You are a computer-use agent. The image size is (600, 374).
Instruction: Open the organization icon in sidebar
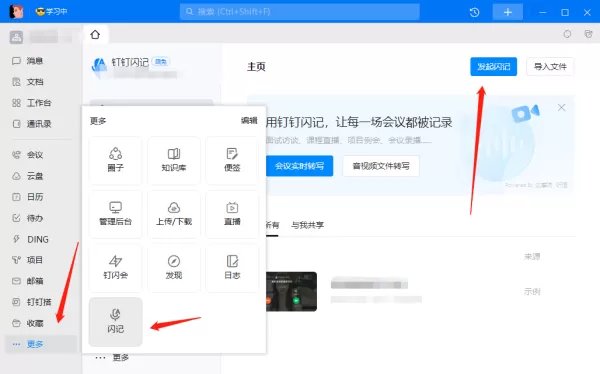pos(16,37)
